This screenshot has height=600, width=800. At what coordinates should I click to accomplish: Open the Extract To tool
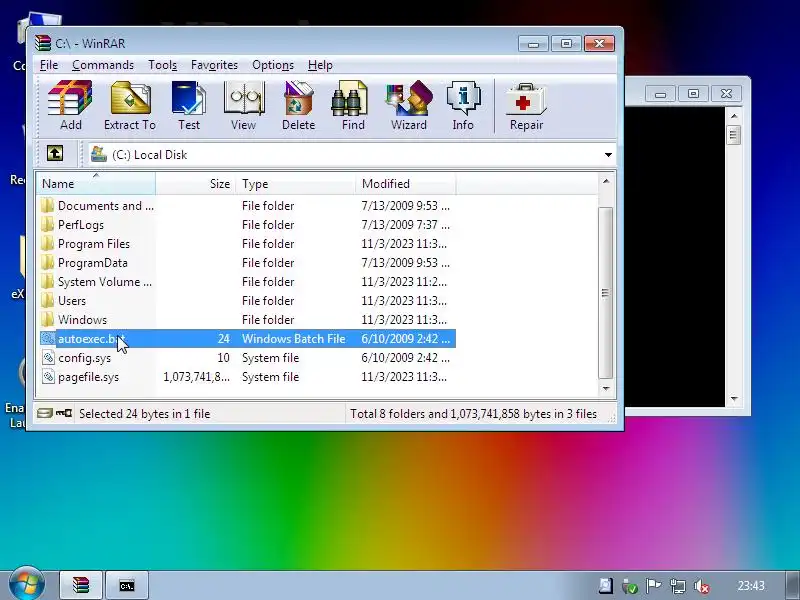click(130, 106)
